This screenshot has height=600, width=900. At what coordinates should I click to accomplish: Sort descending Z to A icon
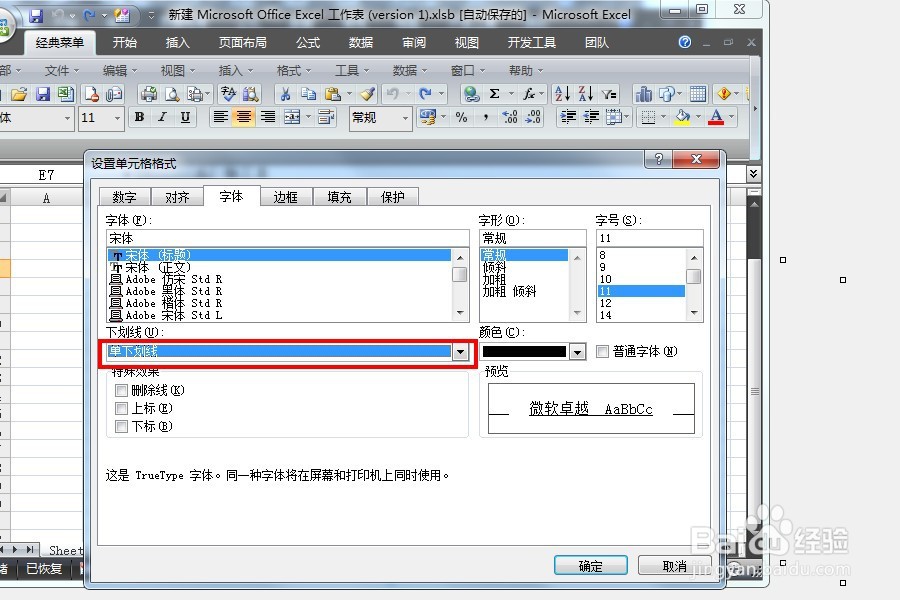click(x=585, y=94)
